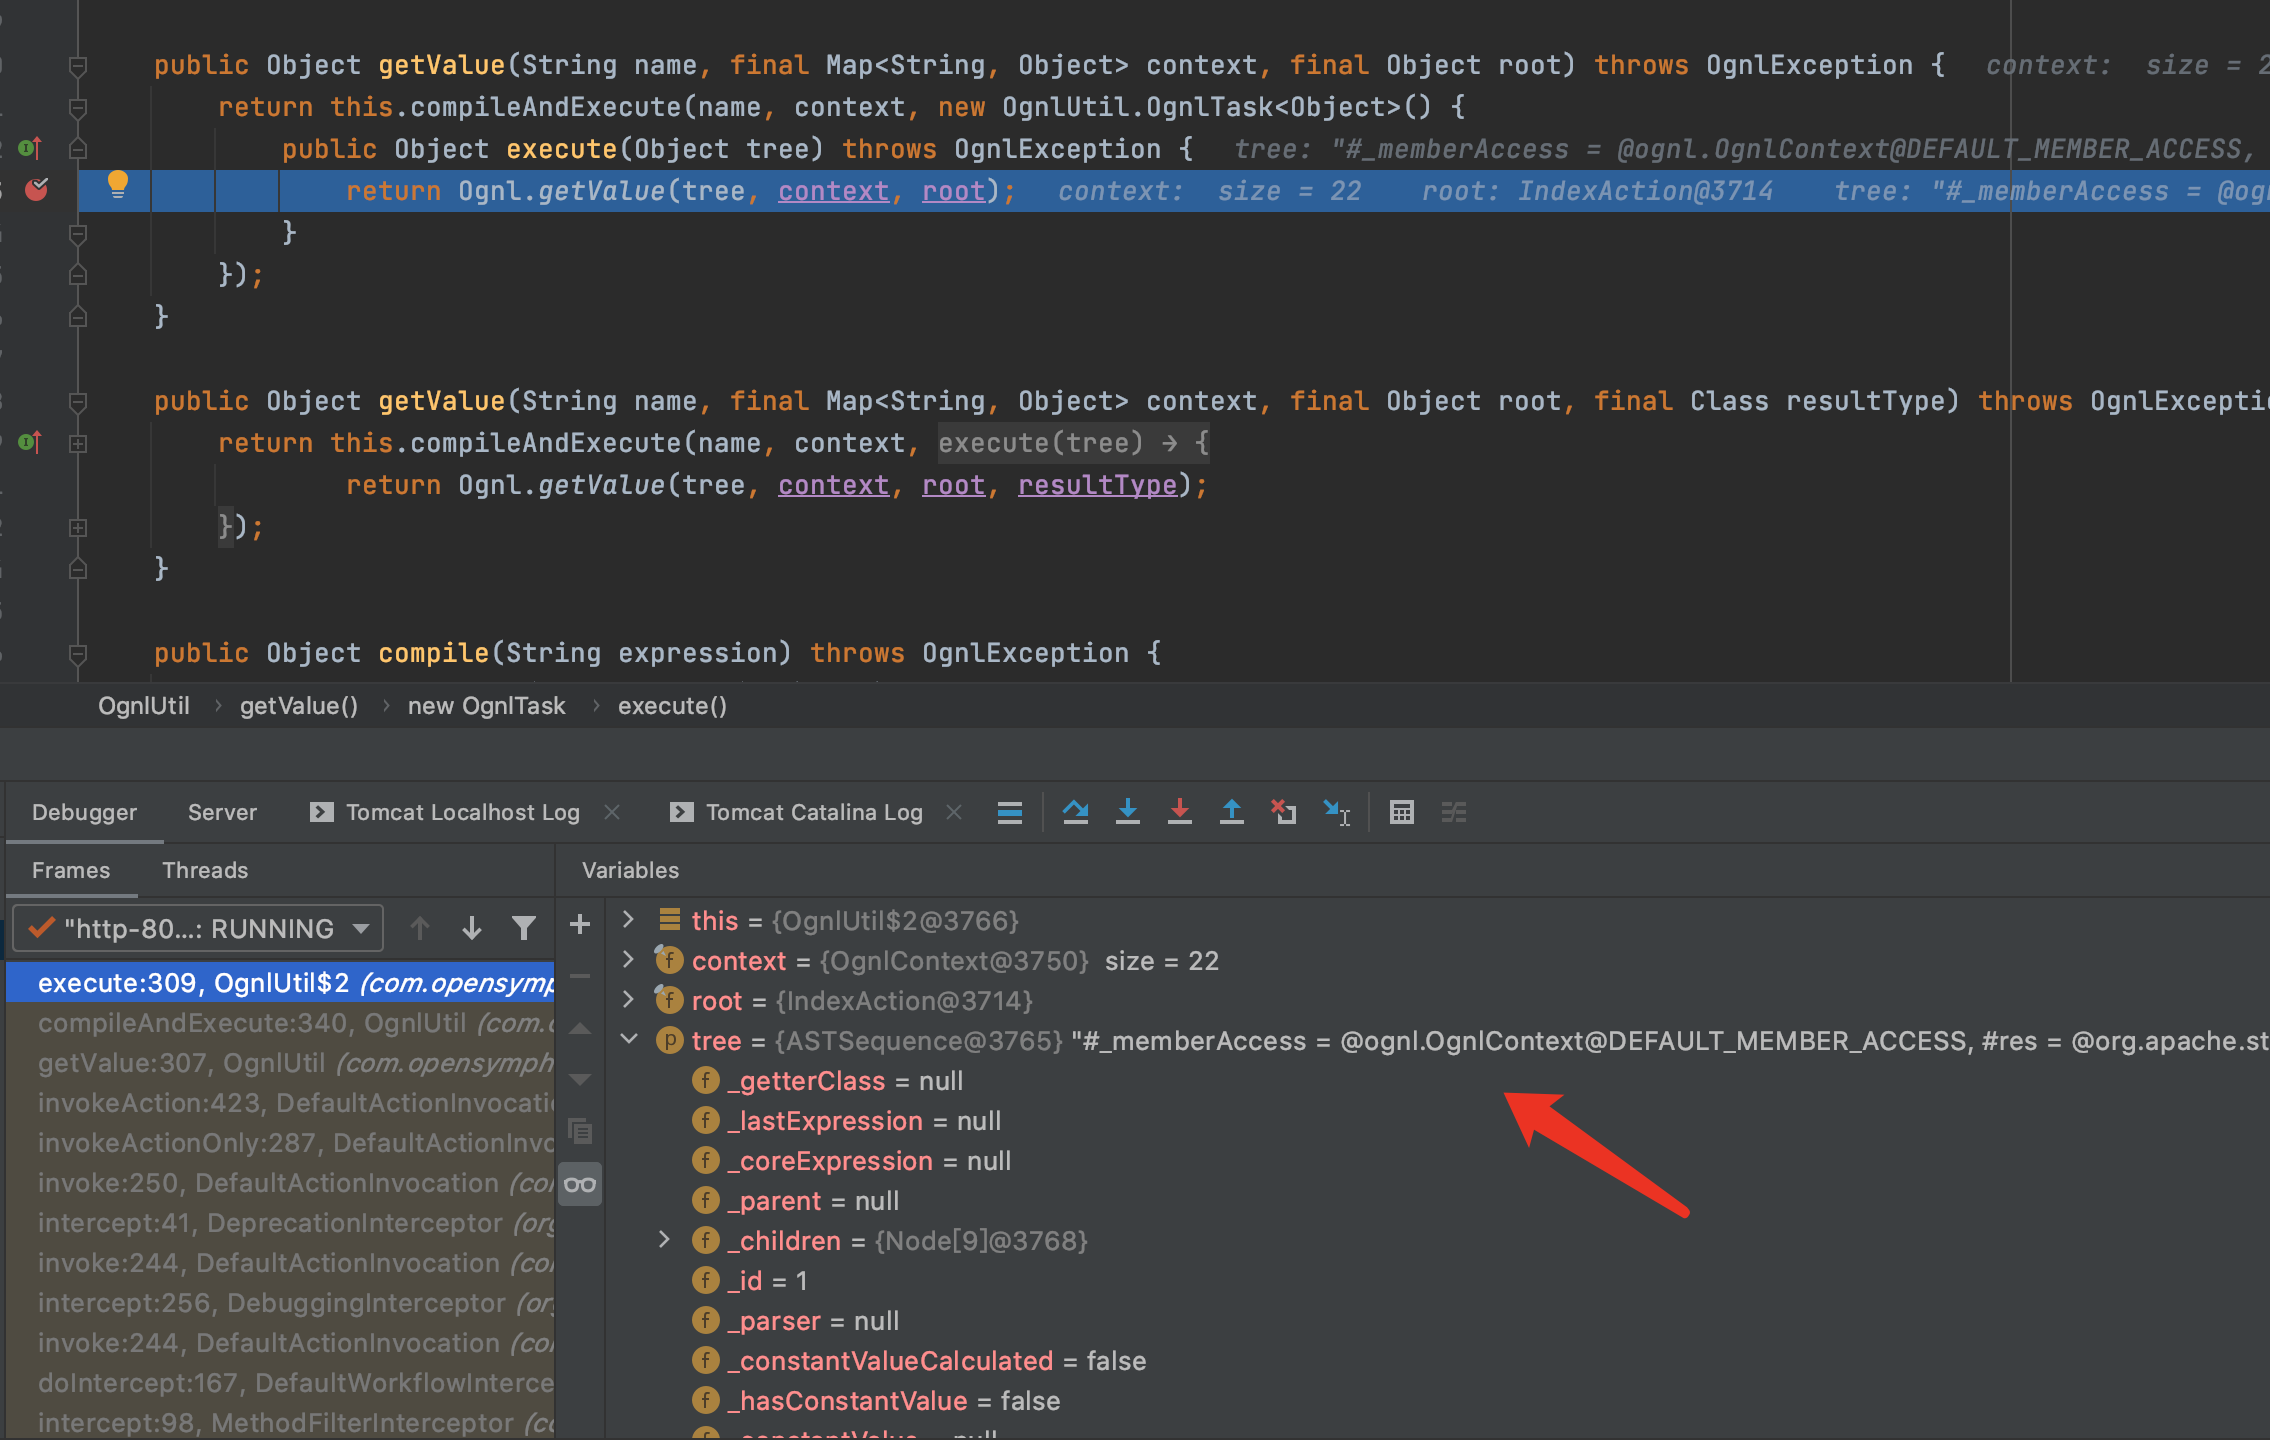Select the _getterClass = null field
This screenshot has width=2270, height=1440.
point(828,1081)
